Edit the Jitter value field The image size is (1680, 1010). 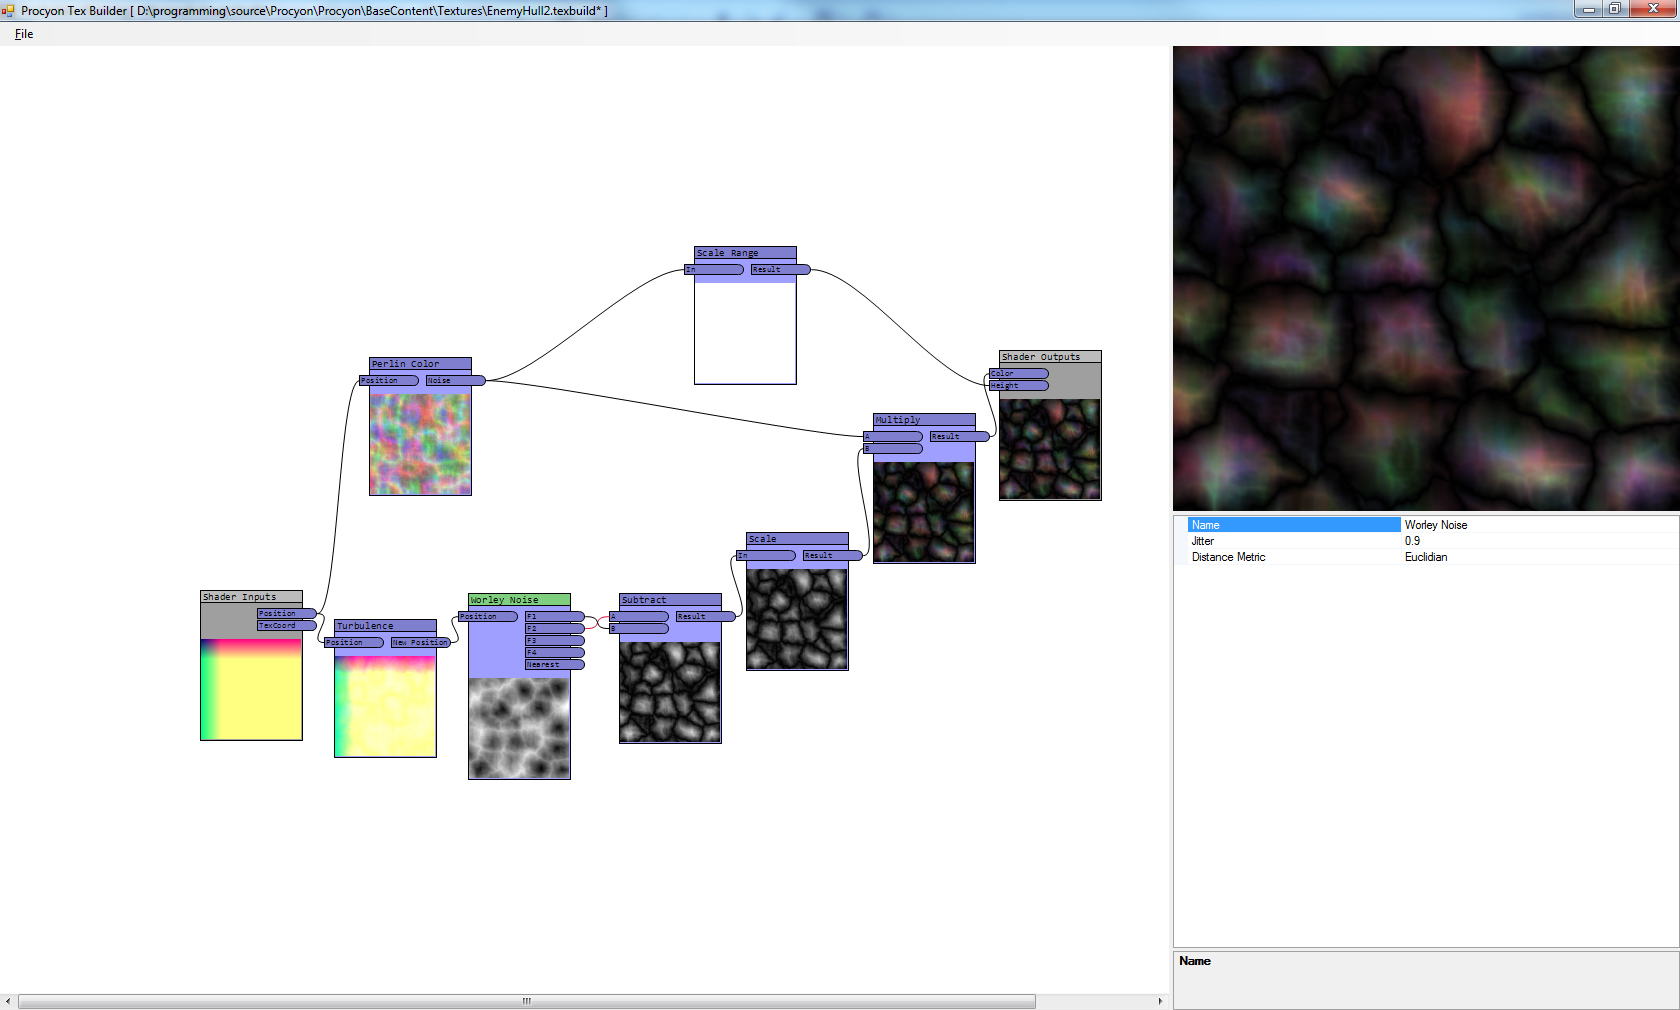(x=1538, y=541)
